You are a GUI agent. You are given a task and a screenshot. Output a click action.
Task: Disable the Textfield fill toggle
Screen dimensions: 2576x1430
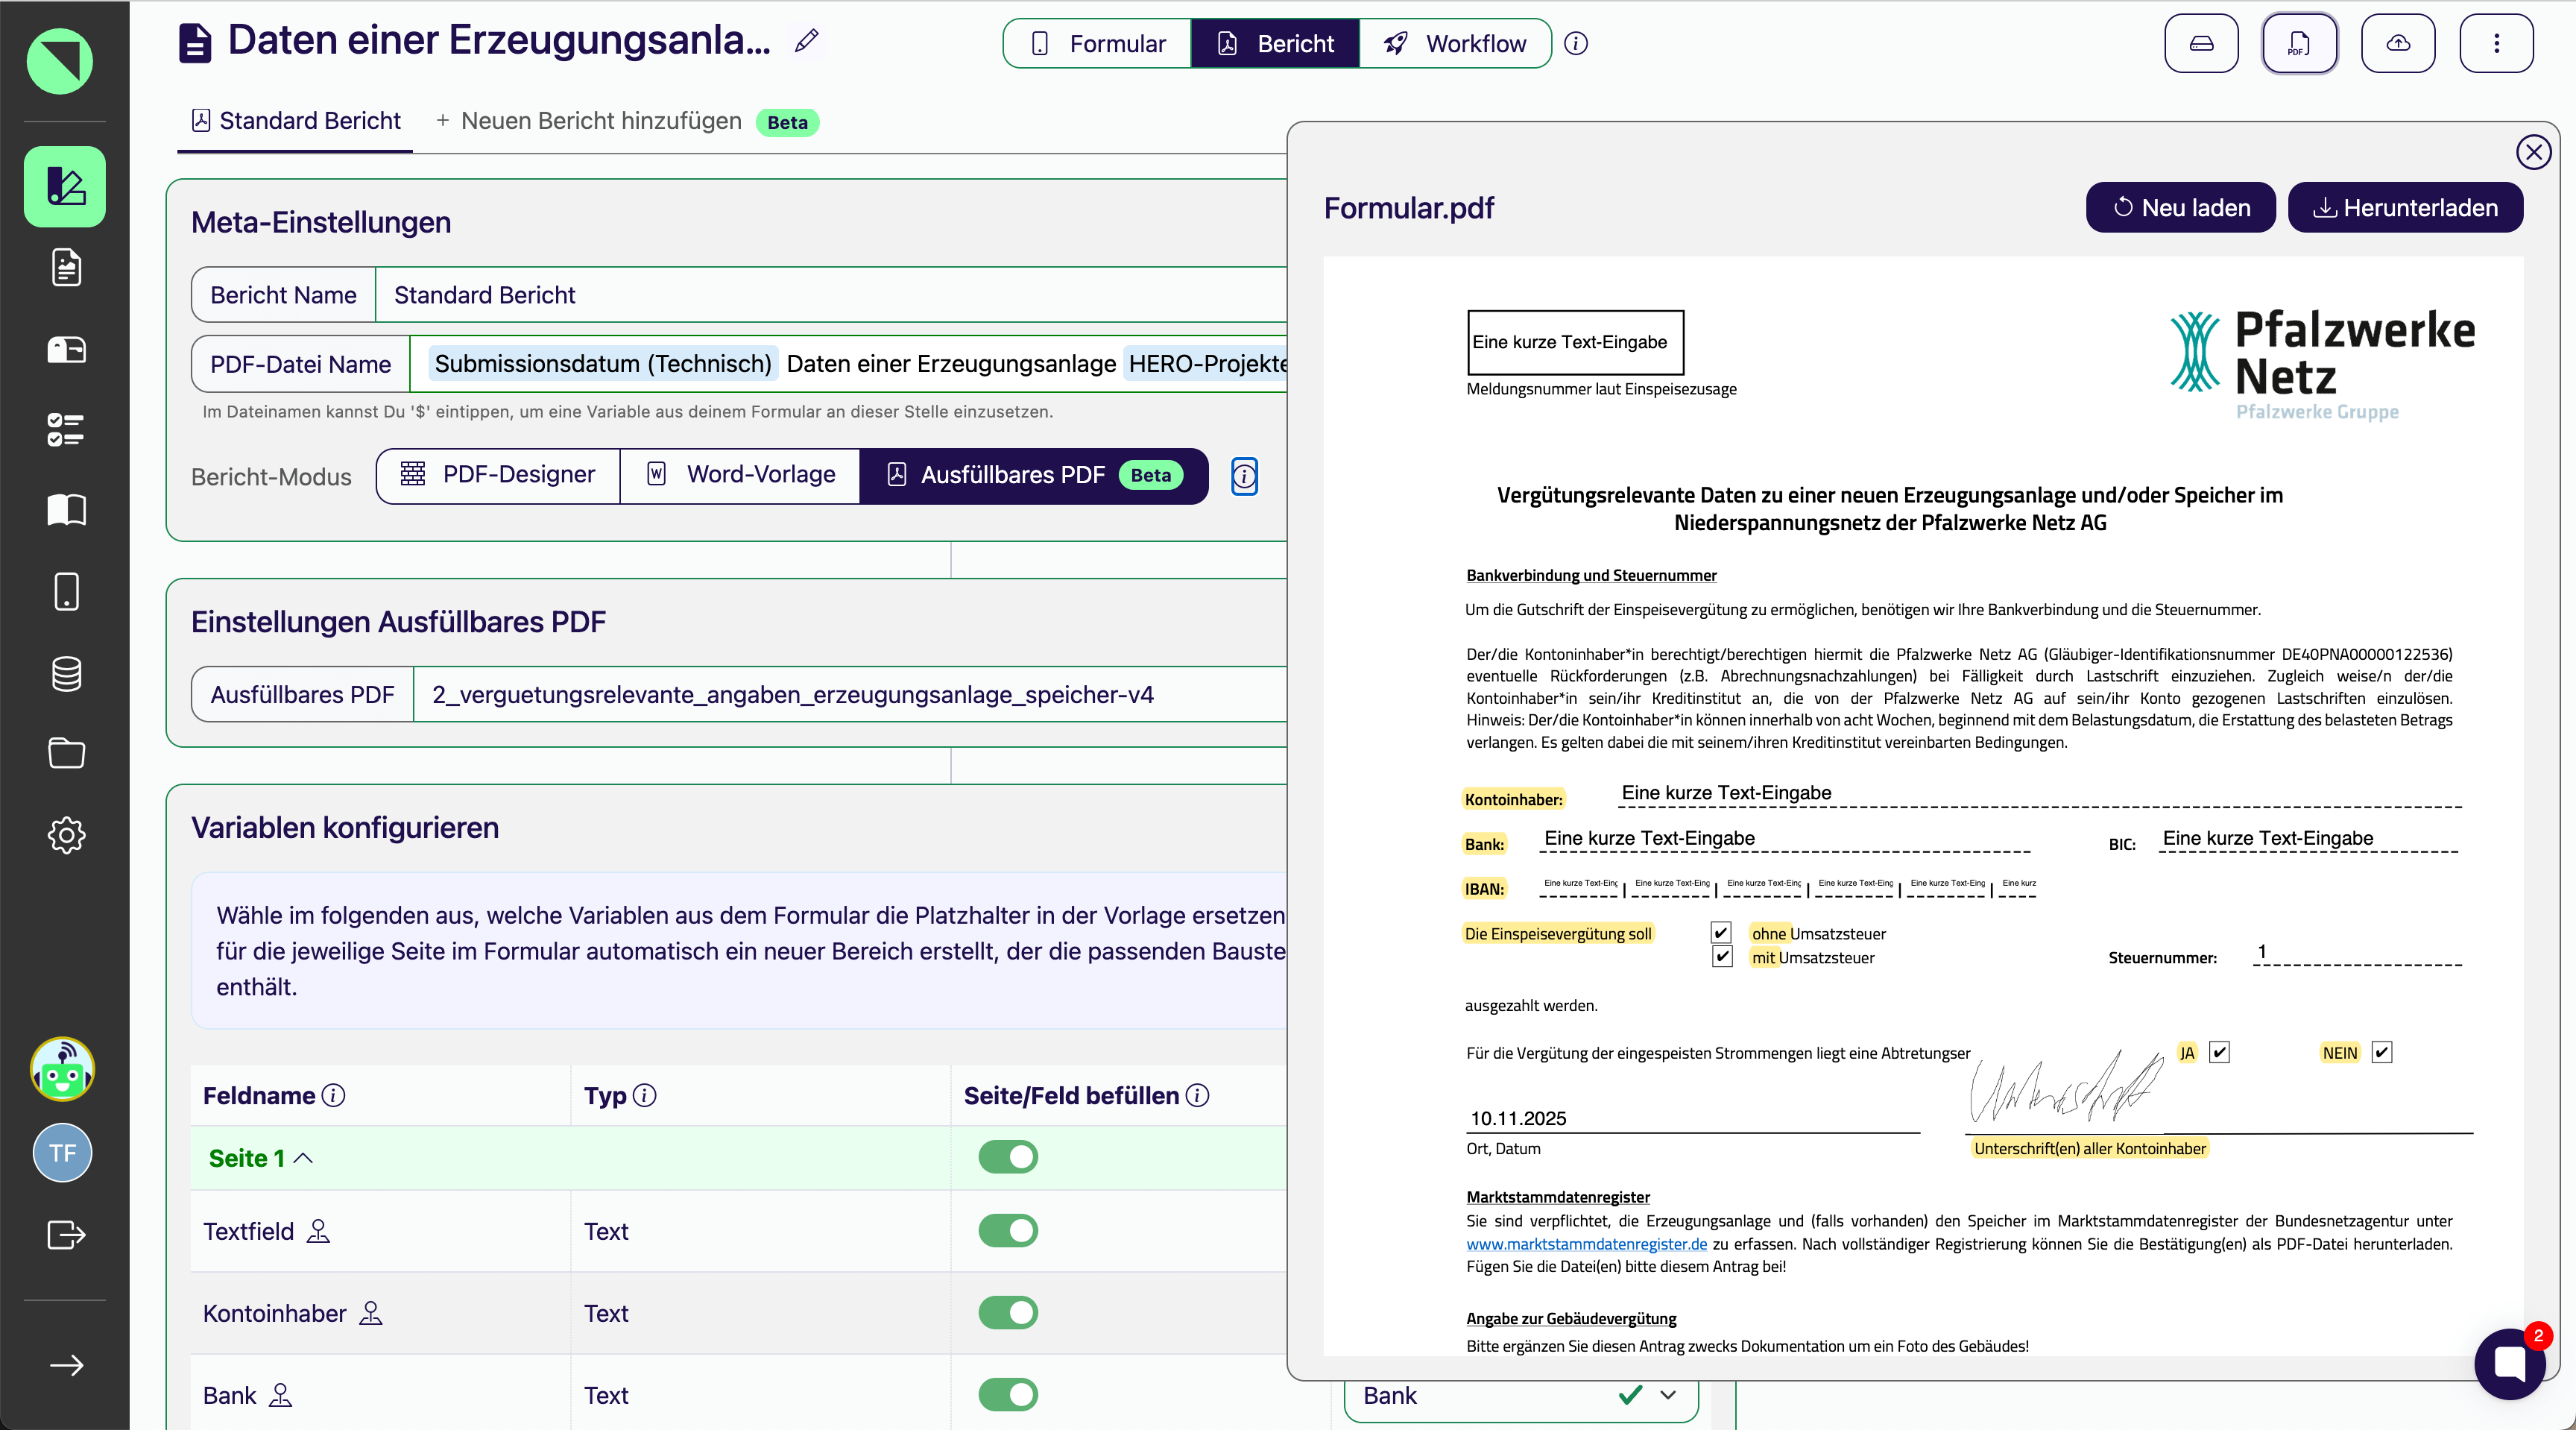click(1008, 1231)
